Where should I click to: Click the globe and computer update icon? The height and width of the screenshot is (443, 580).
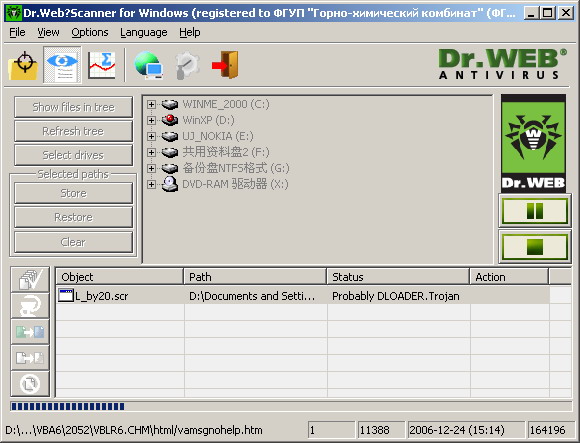(148, 65)
